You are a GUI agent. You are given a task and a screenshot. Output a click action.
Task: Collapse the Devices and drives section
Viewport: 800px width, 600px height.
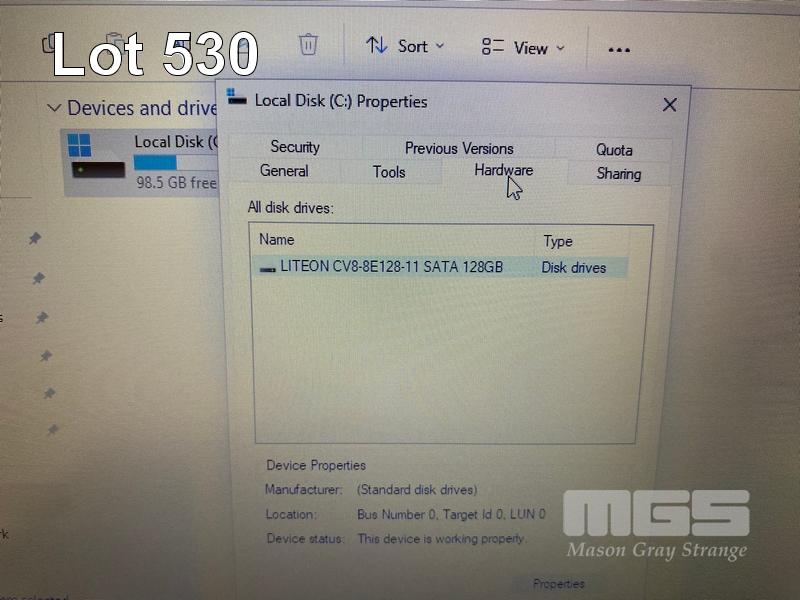pos(54,108)
